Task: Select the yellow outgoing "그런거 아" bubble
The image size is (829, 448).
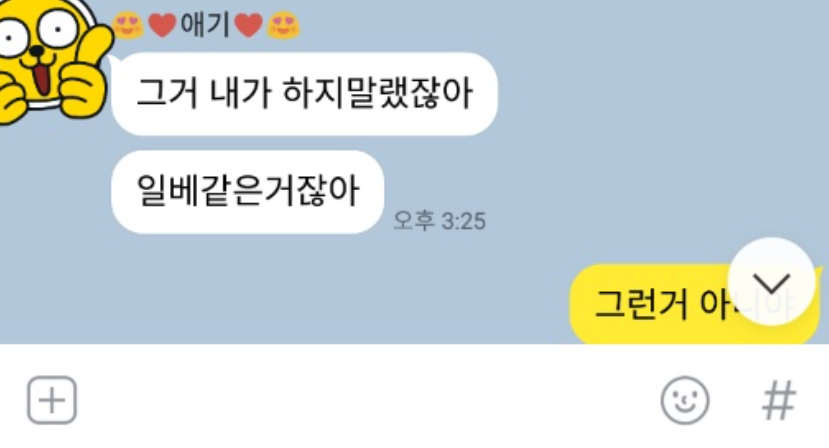Action: (694, 305)
